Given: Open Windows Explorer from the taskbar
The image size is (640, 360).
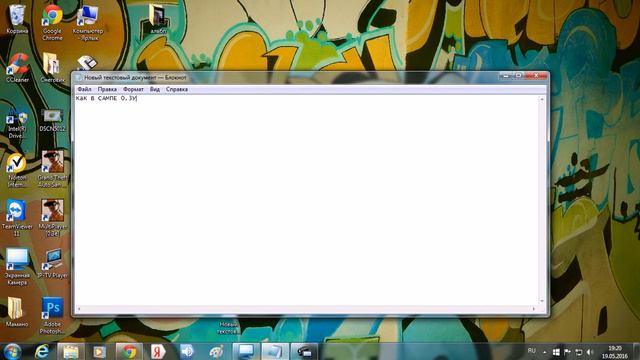Looking at the screenshot, I should pyautogui.click(x=71, y=352).
